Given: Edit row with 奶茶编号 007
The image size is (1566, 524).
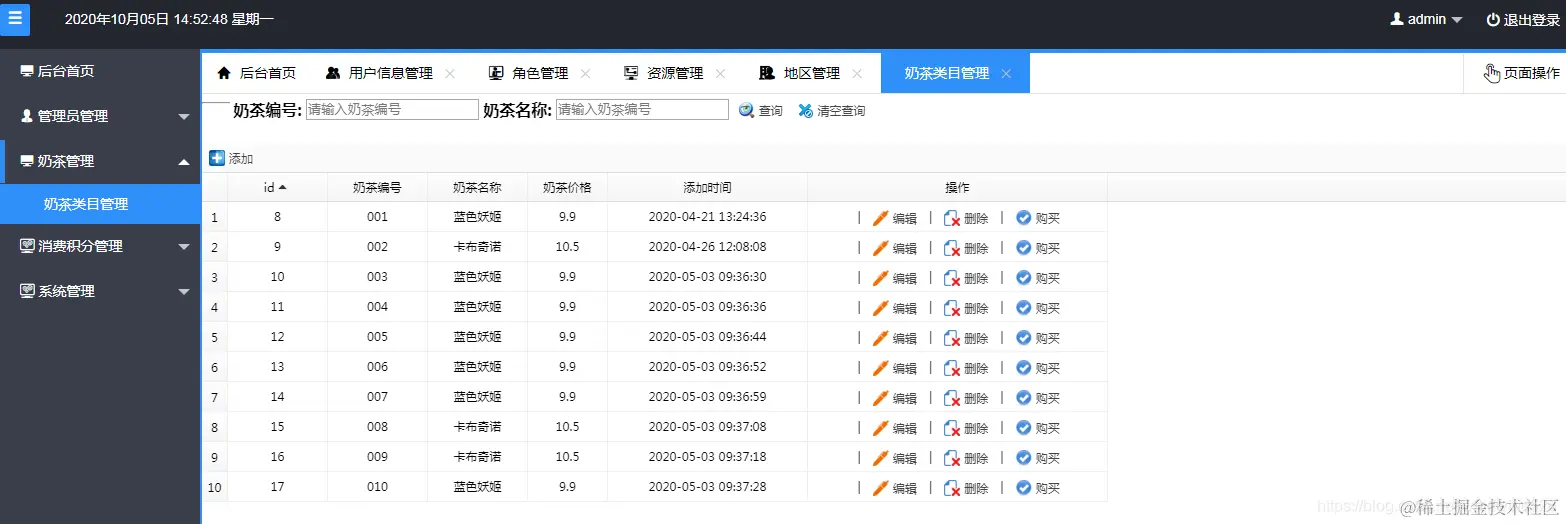Looking at the screenshot, I should (895, 398).
